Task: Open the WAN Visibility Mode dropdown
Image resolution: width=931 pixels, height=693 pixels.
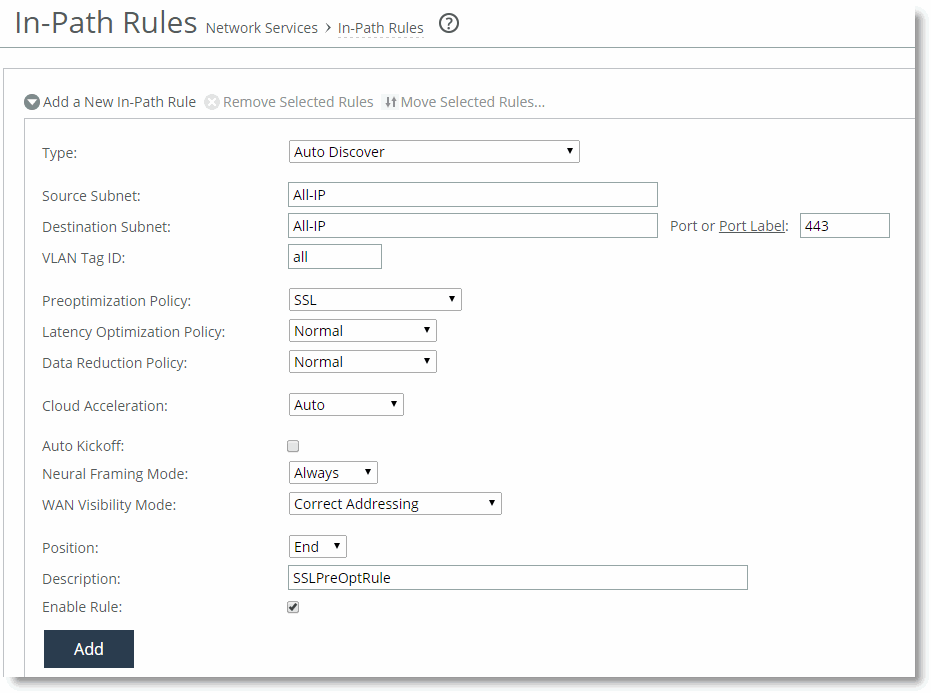Action: point(395,504)
